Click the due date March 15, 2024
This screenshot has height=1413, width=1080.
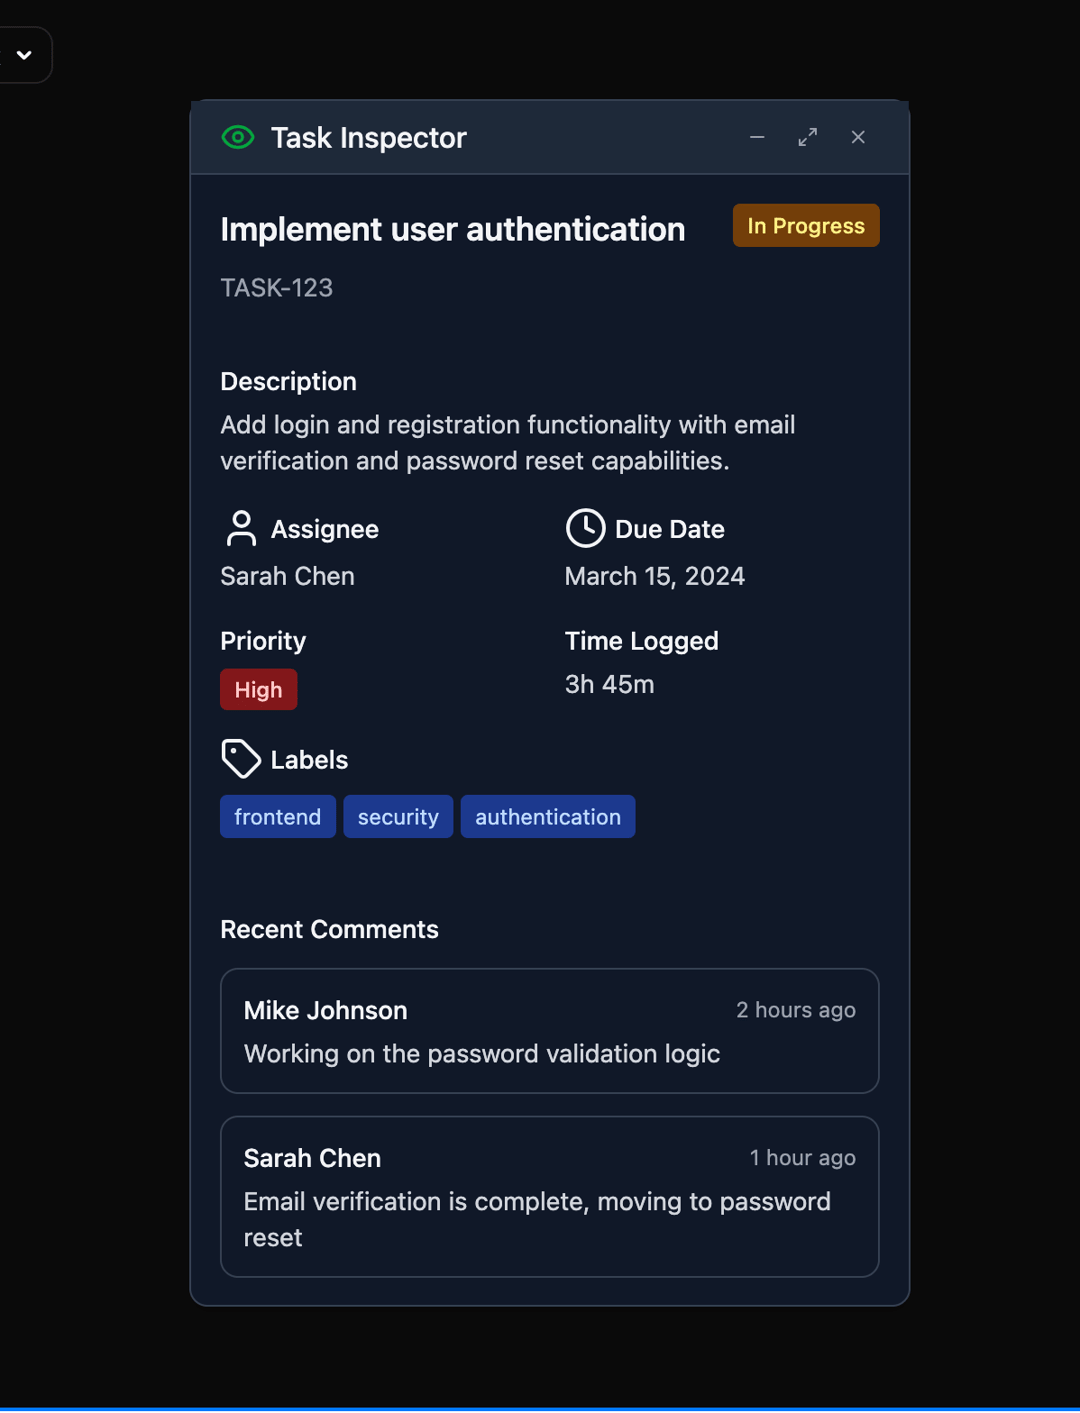(x=655, y=576)
